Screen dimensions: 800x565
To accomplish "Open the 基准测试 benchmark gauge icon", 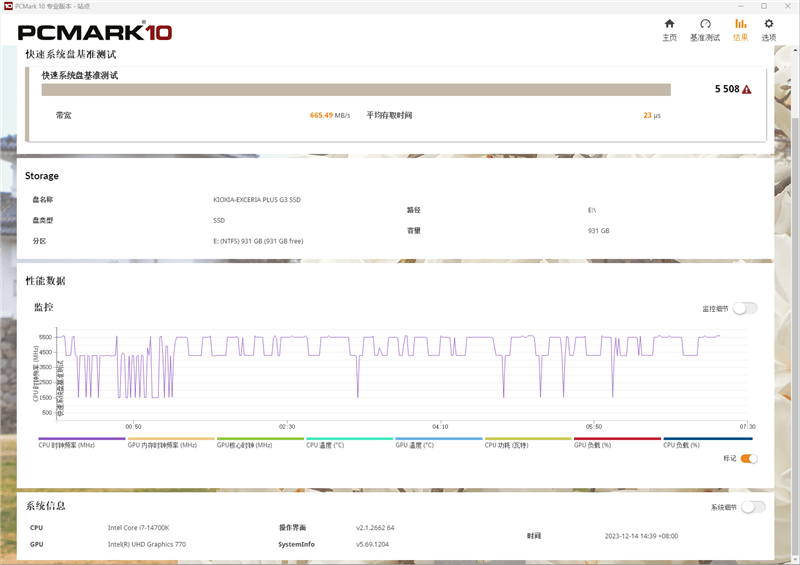I will [704, 29].
